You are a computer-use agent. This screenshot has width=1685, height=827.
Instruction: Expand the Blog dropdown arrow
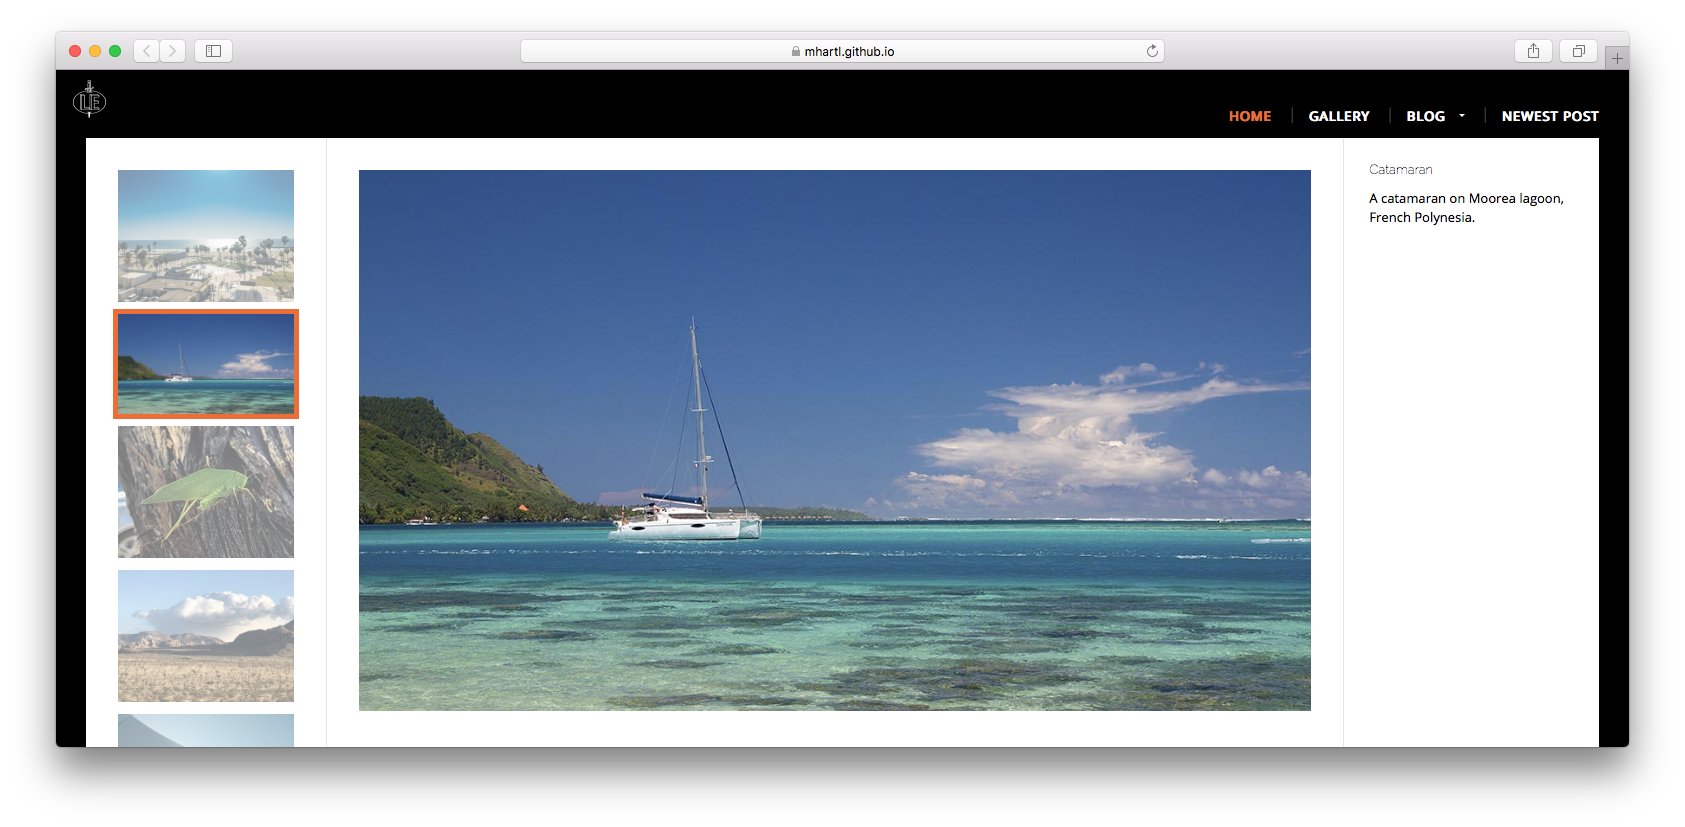click(x=1462, y=116)
